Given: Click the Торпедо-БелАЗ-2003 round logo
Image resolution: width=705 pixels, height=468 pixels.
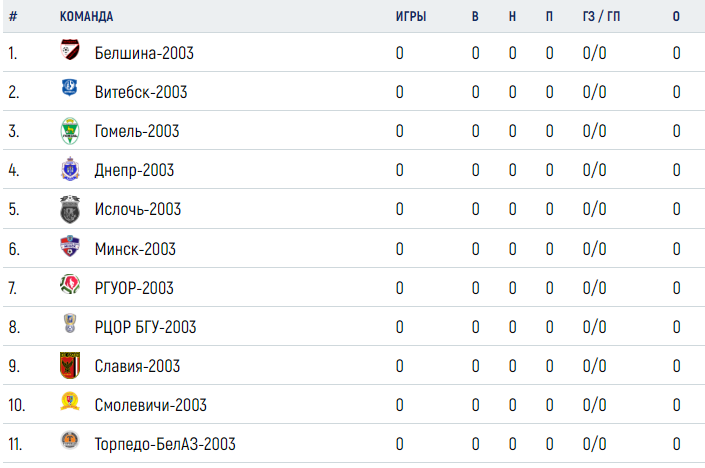Looking at the screenshot, I should tap(70, 440).
